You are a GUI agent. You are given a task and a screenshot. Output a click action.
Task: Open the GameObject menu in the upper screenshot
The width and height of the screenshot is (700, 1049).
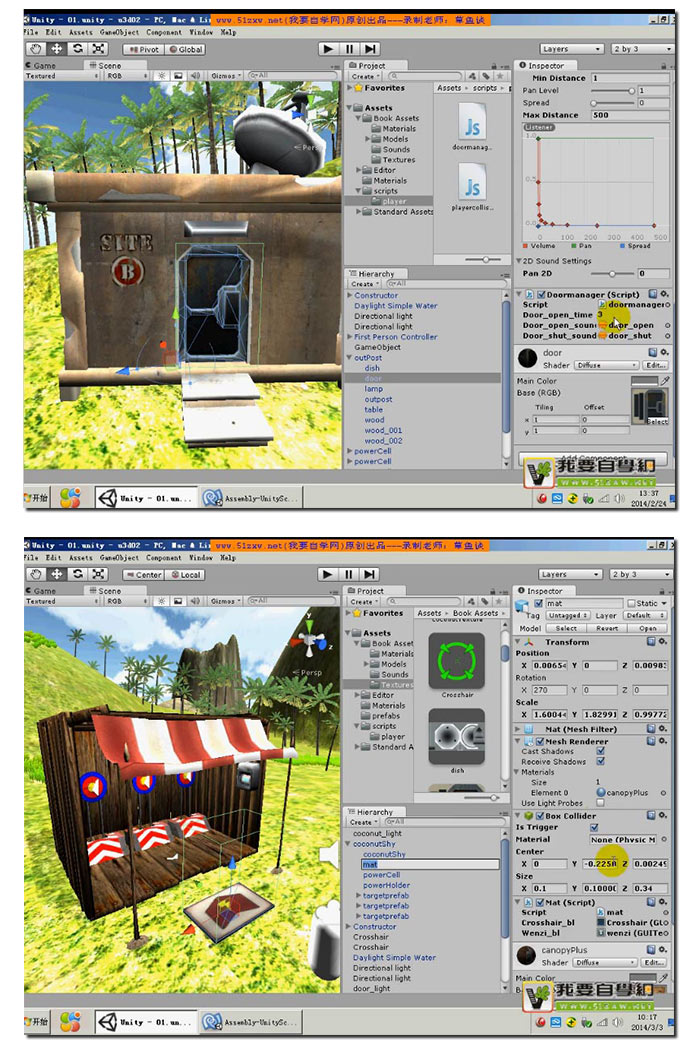(x=119, y=31)
